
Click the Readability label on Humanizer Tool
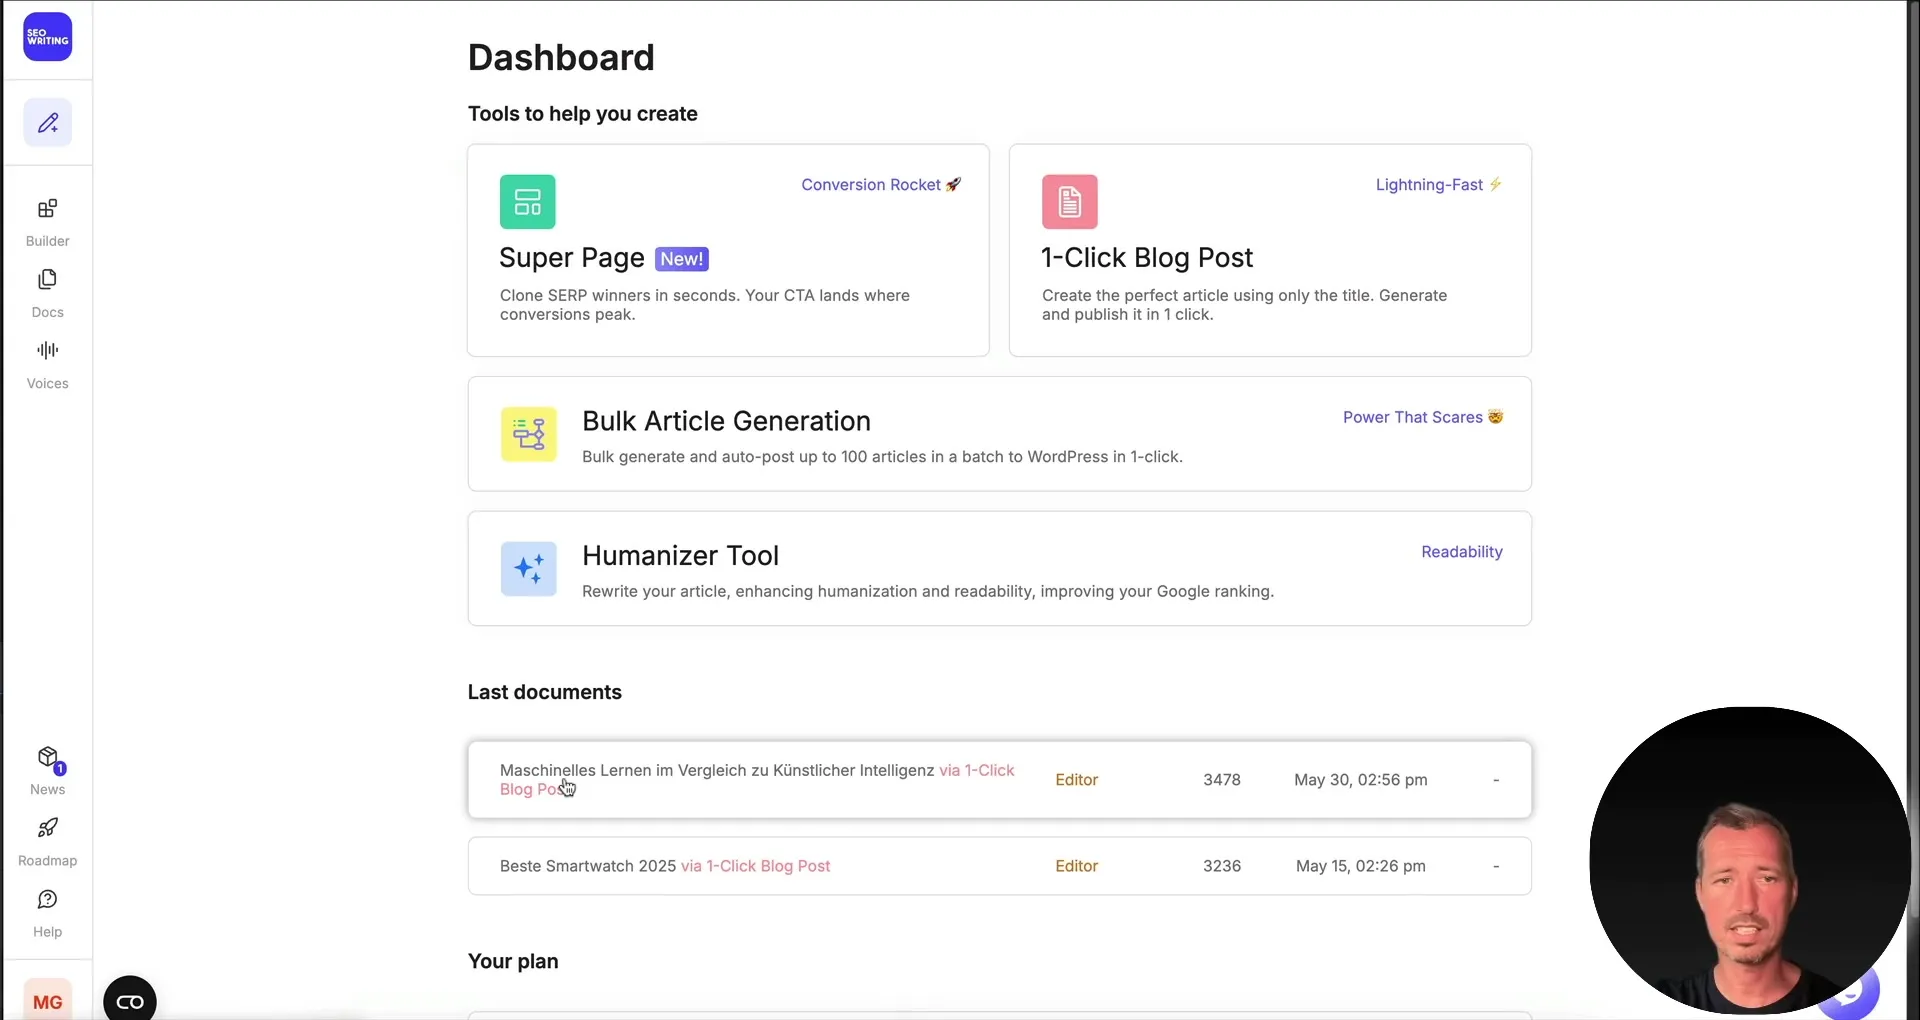pos(1461,551)
